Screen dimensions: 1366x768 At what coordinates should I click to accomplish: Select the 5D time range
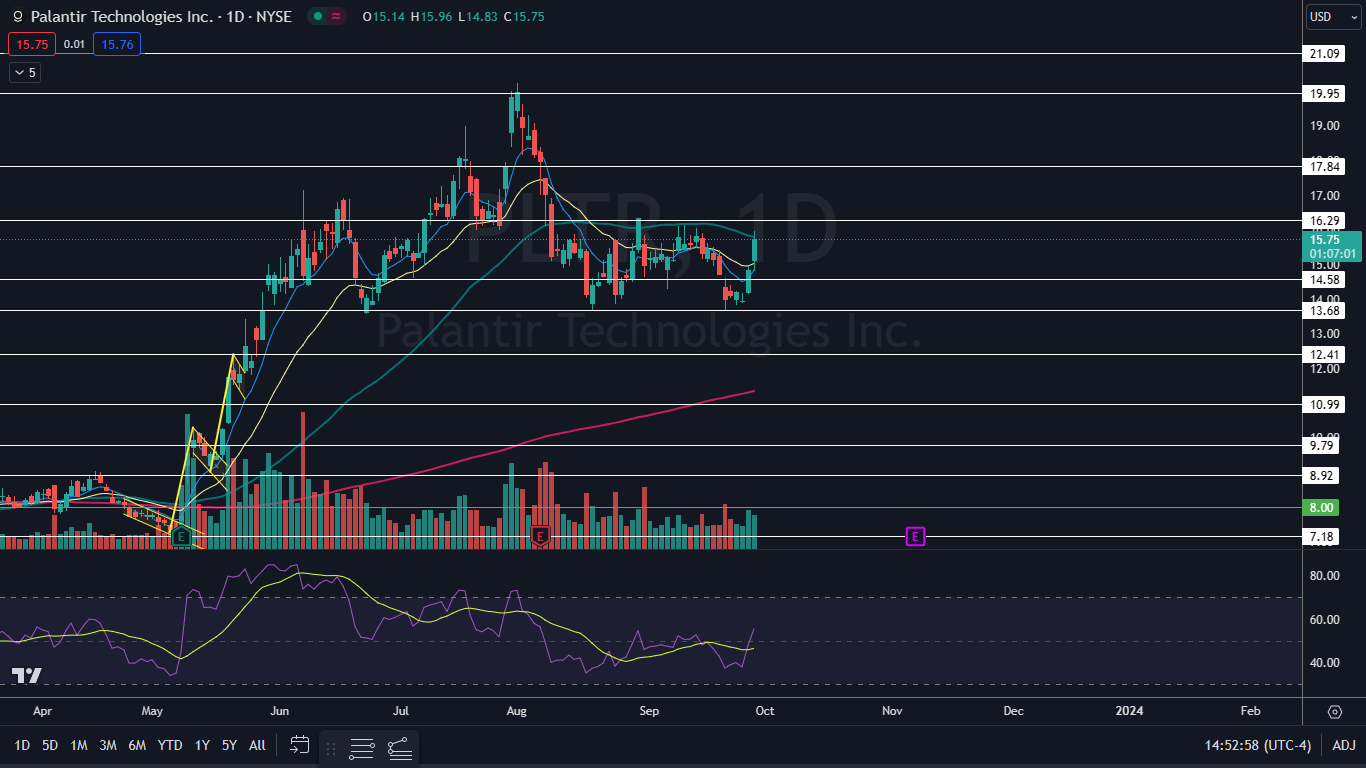pos(49,745)
